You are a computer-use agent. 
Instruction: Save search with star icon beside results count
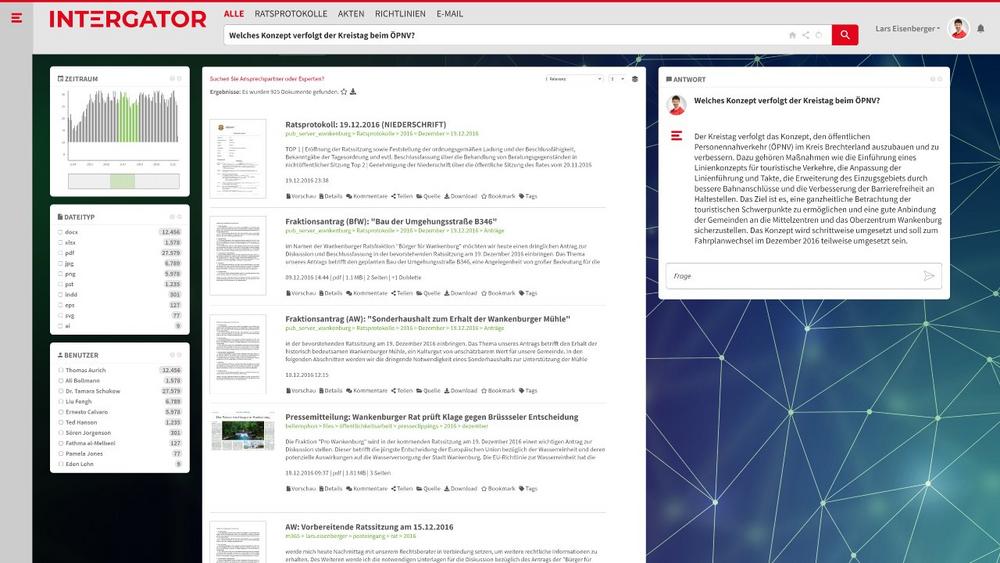[x=344, y=92]
